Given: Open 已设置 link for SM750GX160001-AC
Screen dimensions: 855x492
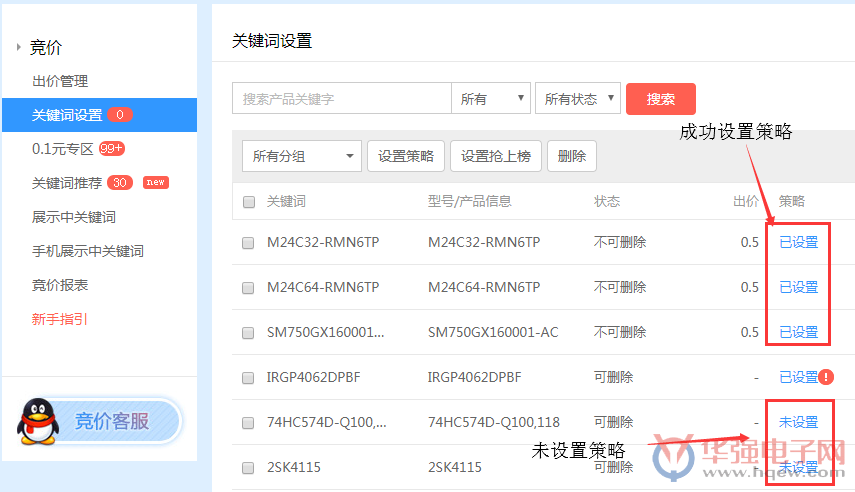Looking at the screenshot, I should (799, 332).
